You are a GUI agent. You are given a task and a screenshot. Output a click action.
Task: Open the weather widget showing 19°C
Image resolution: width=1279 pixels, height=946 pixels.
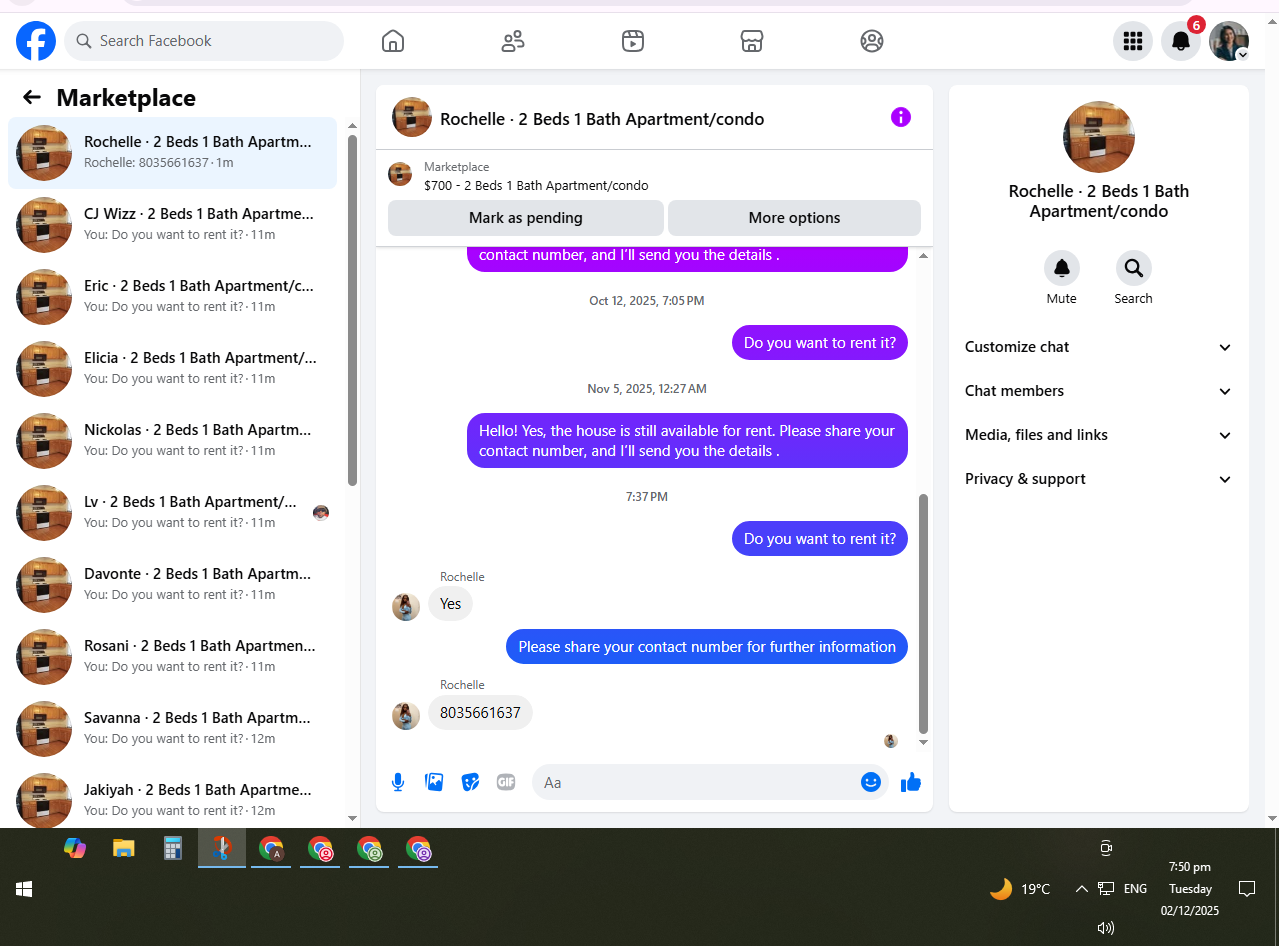1020,888
